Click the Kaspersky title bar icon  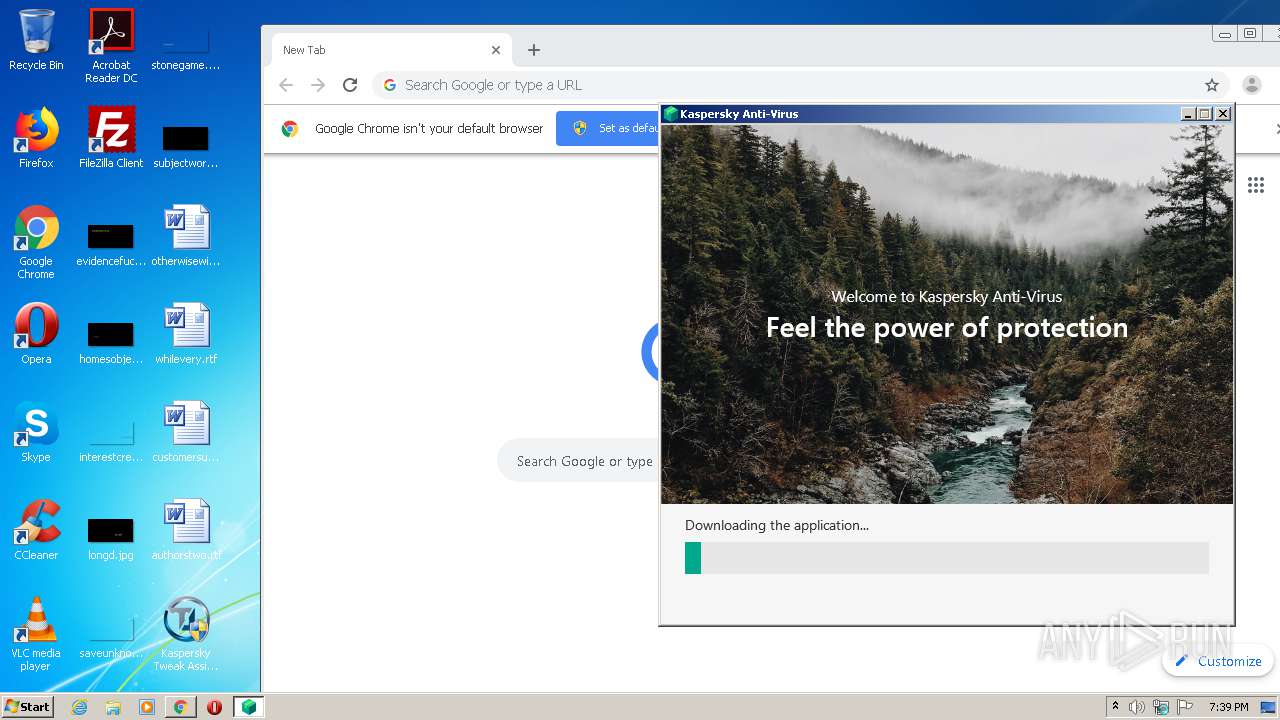pyautogui.click(x=671, y=114)
